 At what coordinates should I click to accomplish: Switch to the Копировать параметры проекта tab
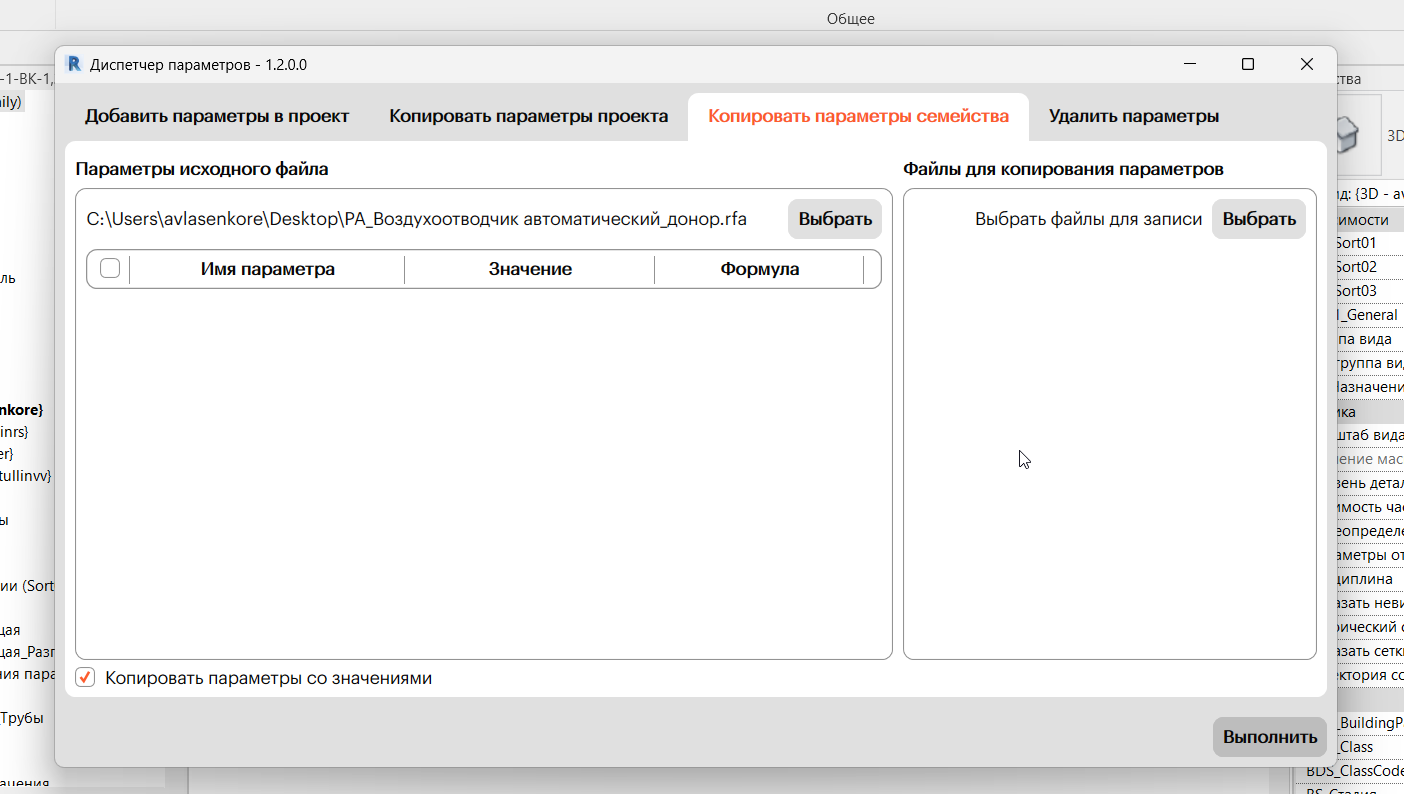pyautogui.click(x=529, y=116)
